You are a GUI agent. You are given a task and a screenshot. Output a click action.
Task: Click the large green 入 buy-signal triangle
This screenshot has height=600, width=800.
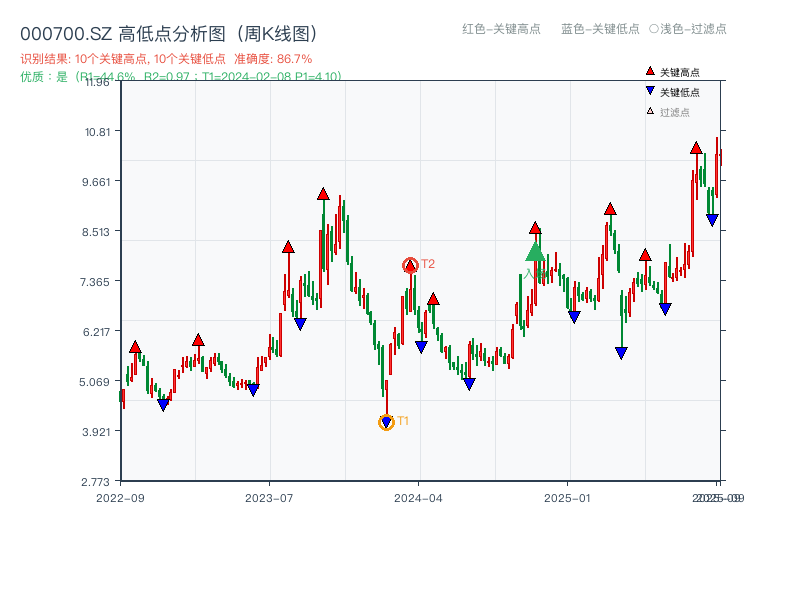[x=536, y=253]
